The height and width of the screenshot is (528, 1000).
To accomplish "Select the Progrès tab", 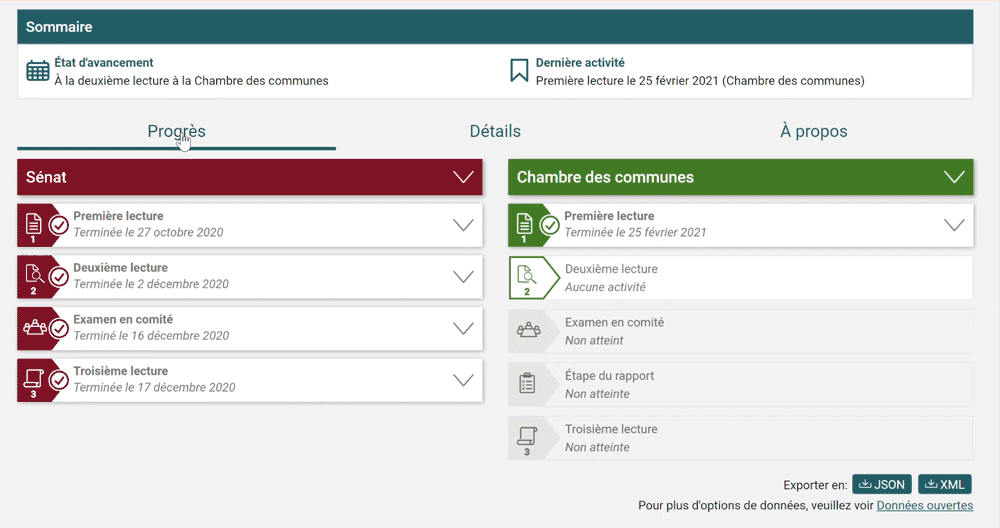I will (x=176, y=131).
